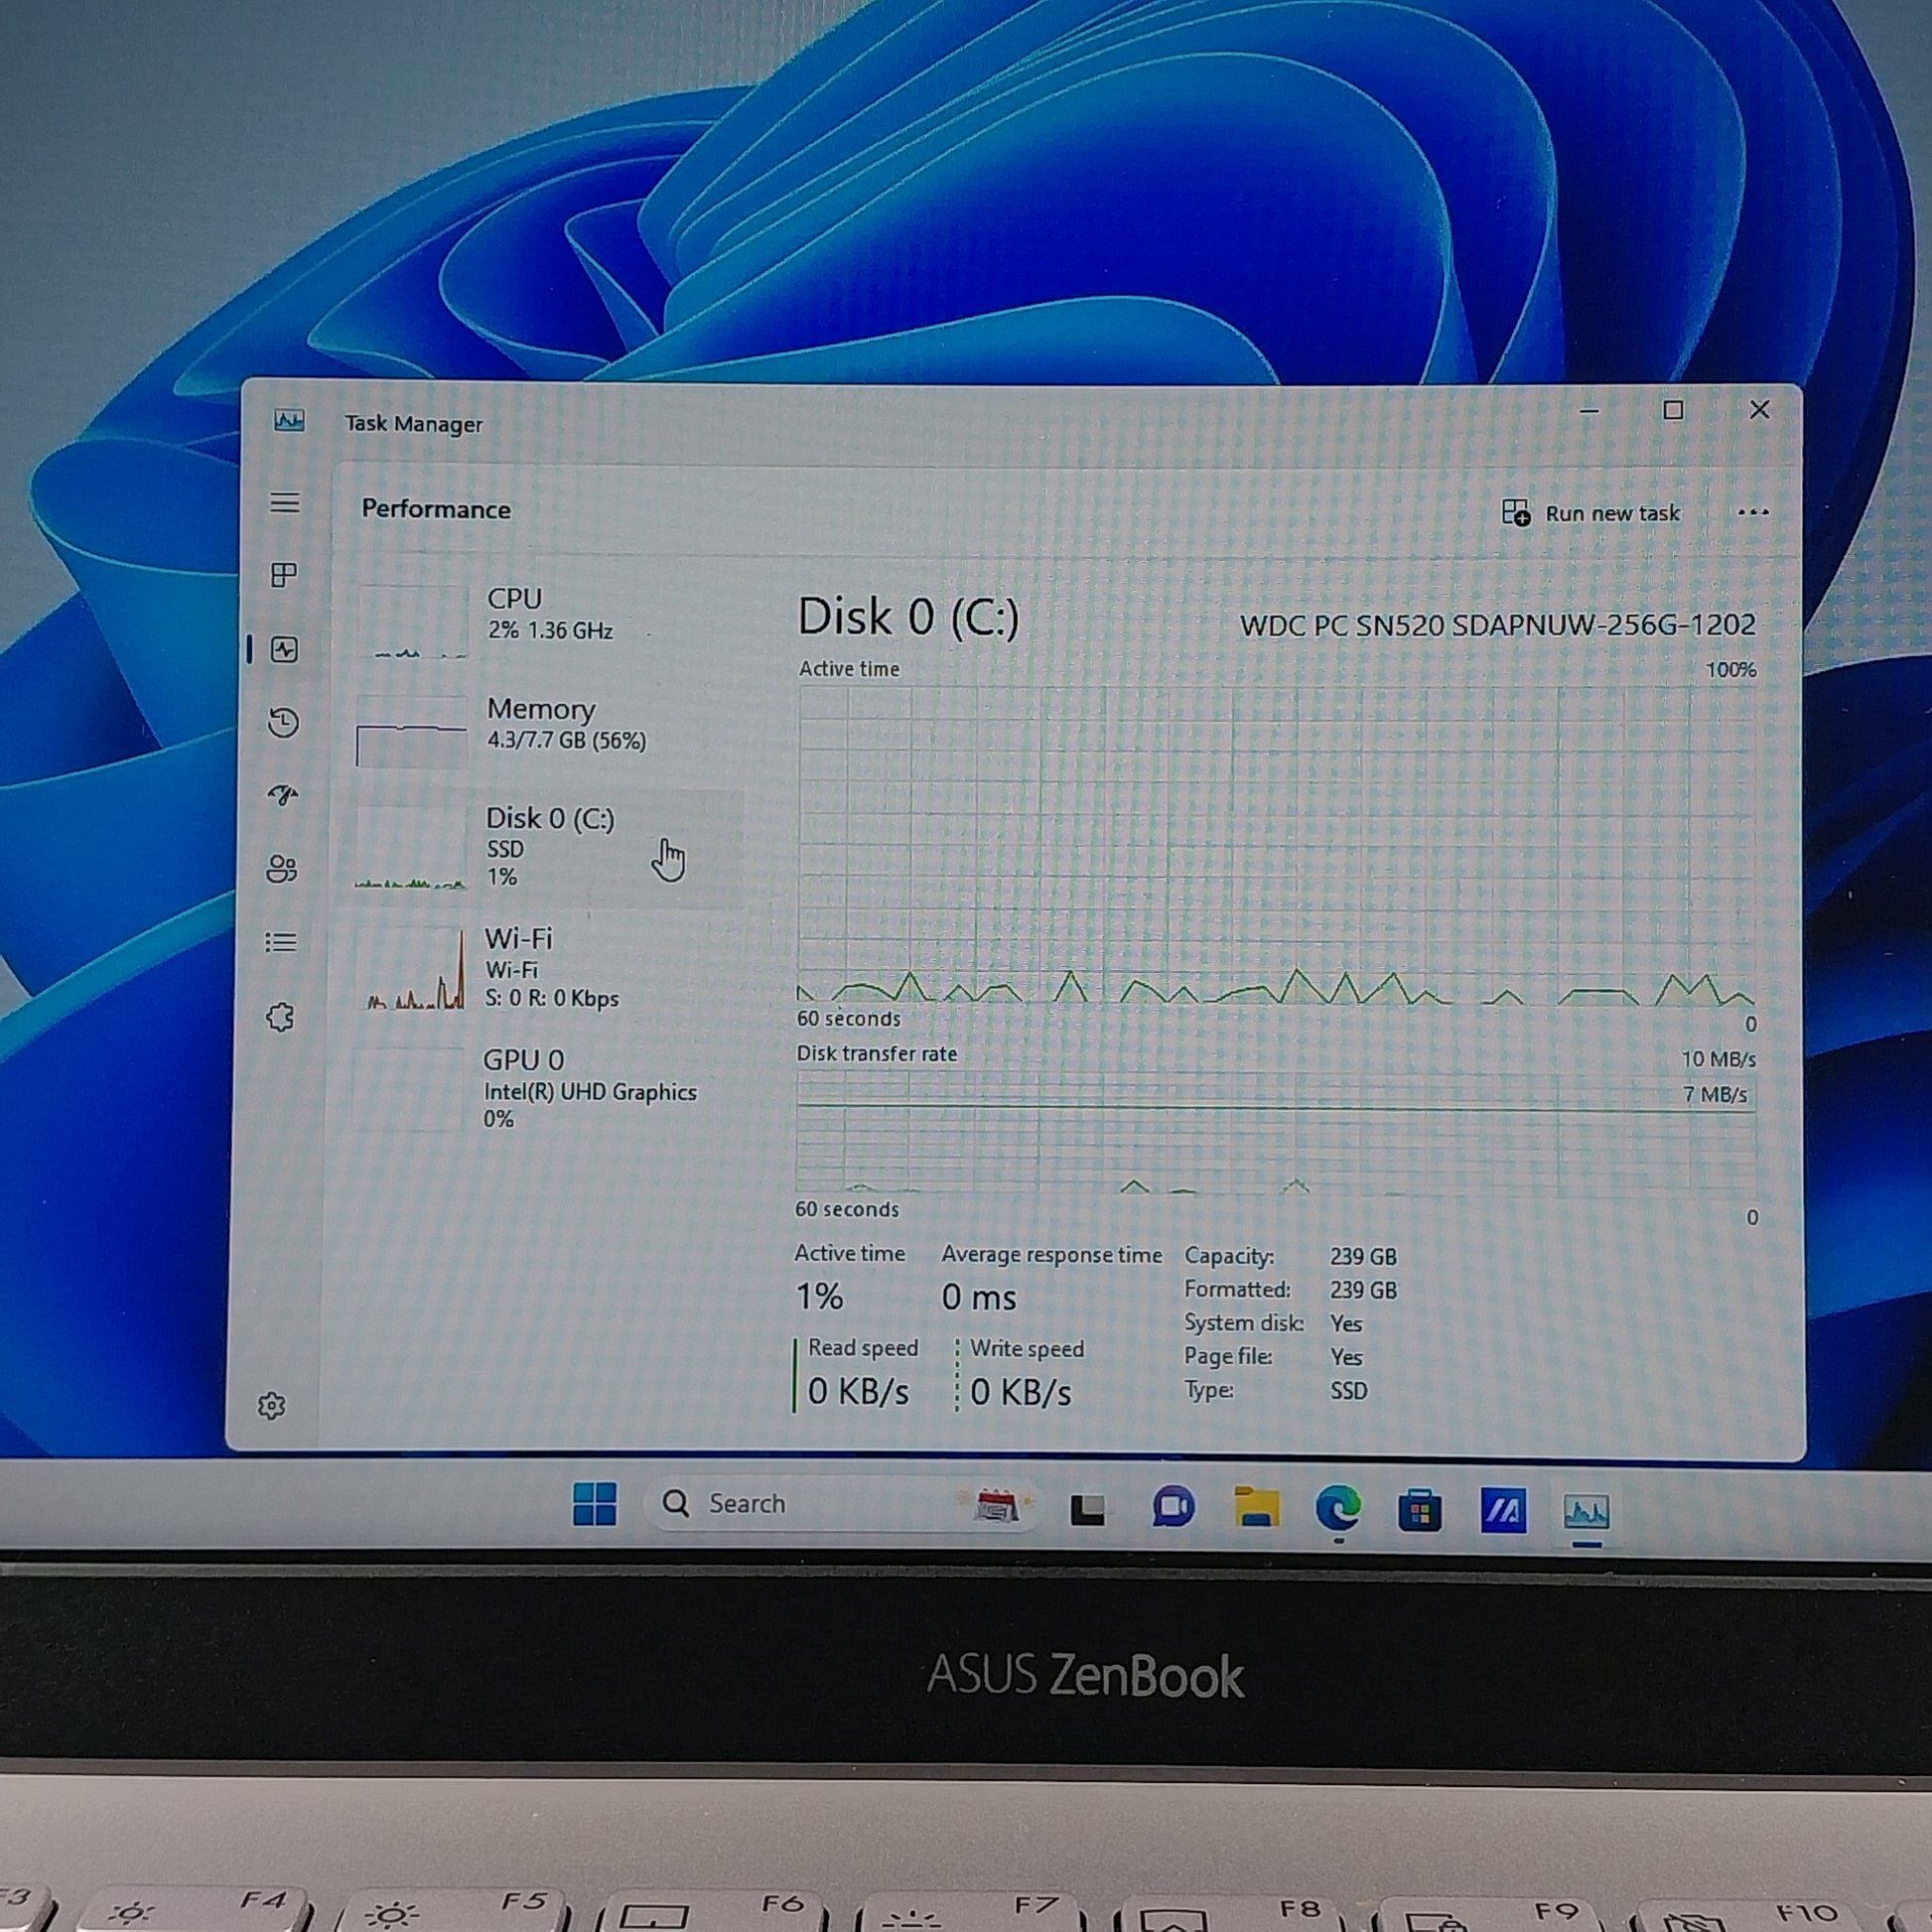Select the GPU 0 performance entry
The height and width of the screenshot is (1932, 1932).
(x=542, y=1088)
